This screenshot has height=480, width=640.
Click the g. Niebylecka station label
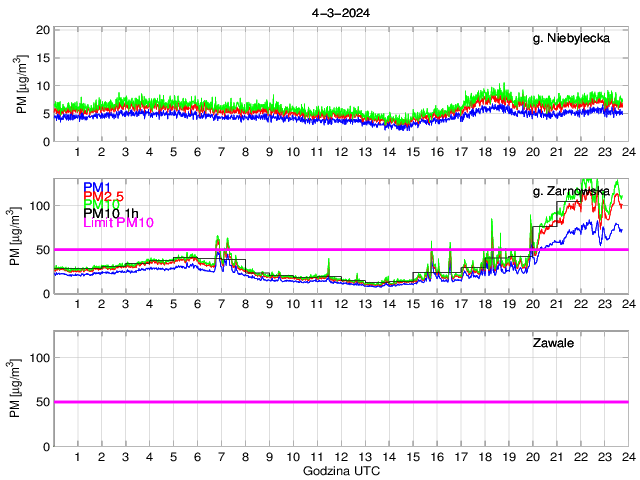[x=571, y=38]
